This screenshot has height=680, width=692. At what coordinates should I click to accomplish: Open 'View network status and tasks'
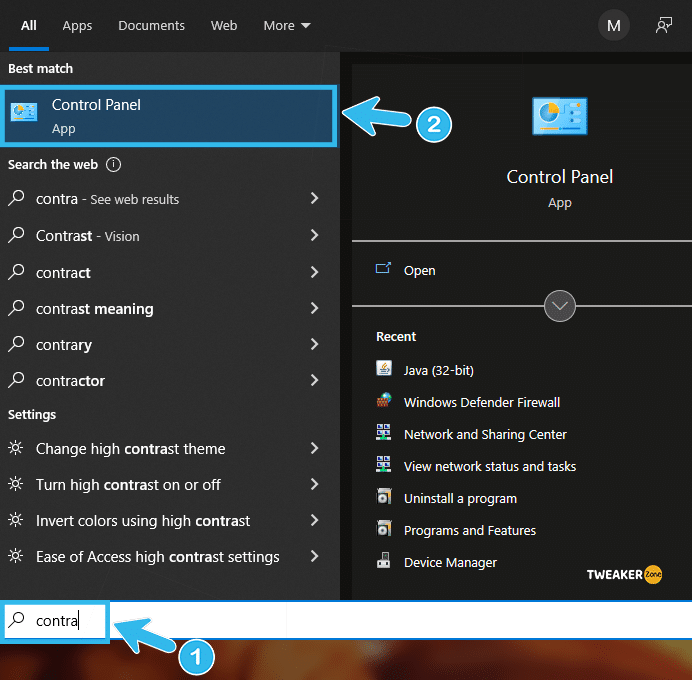pyautogui.click(x=490, y=466)
